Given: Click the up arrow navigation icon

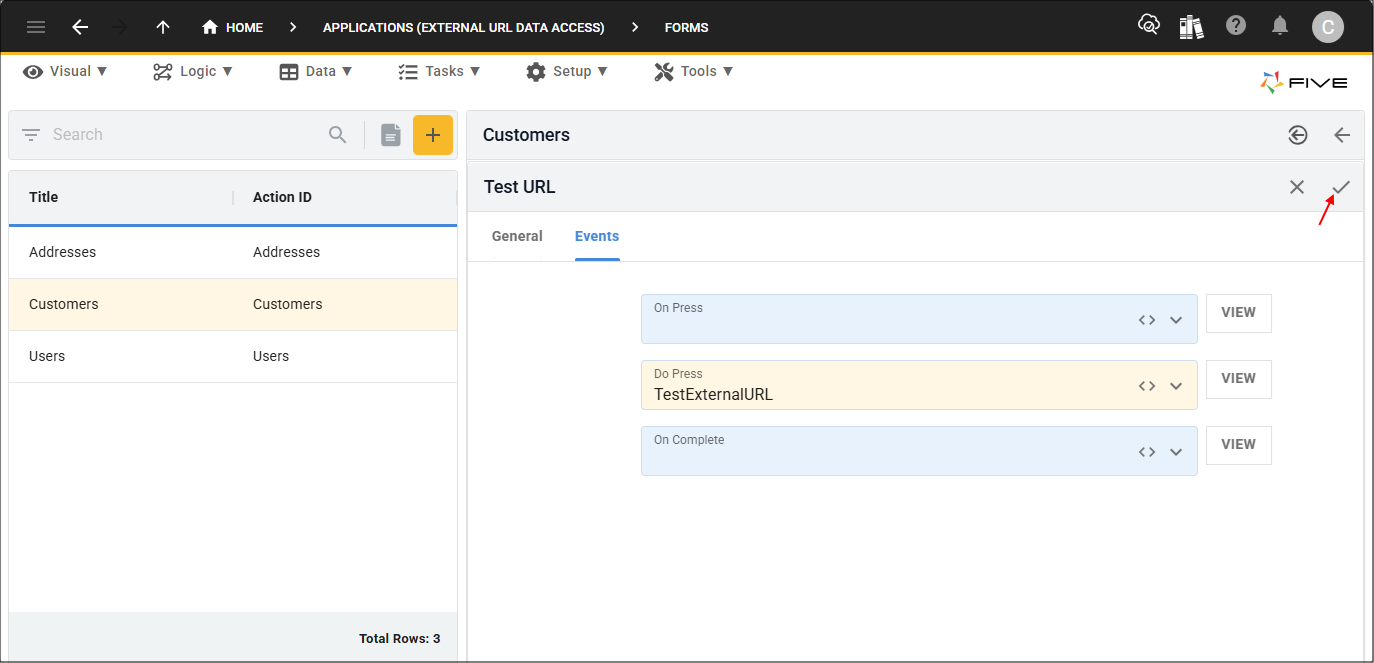Looking at the screenshot, I should point(163,27).
